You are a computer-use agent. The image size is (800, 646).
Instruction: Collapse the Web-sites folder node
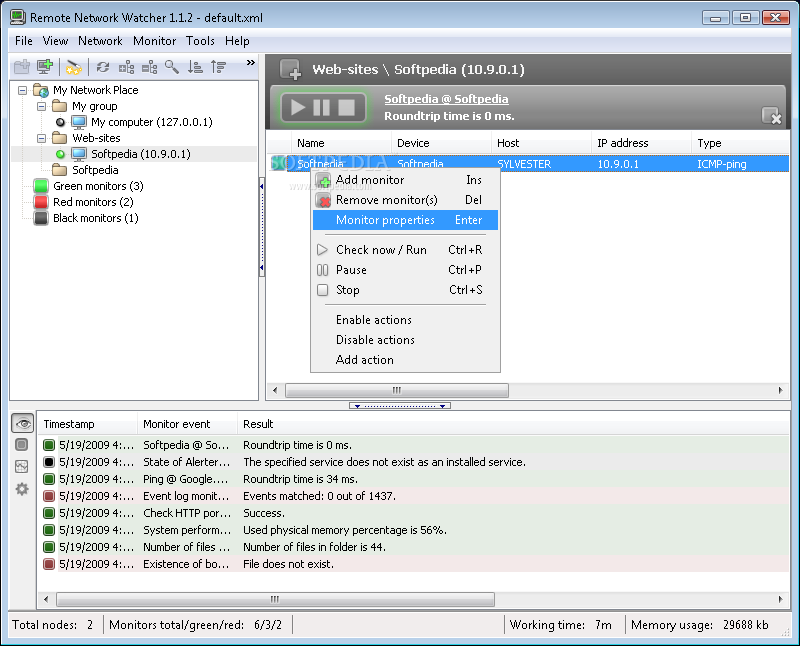pyautogui.click(x=41, y=138)
